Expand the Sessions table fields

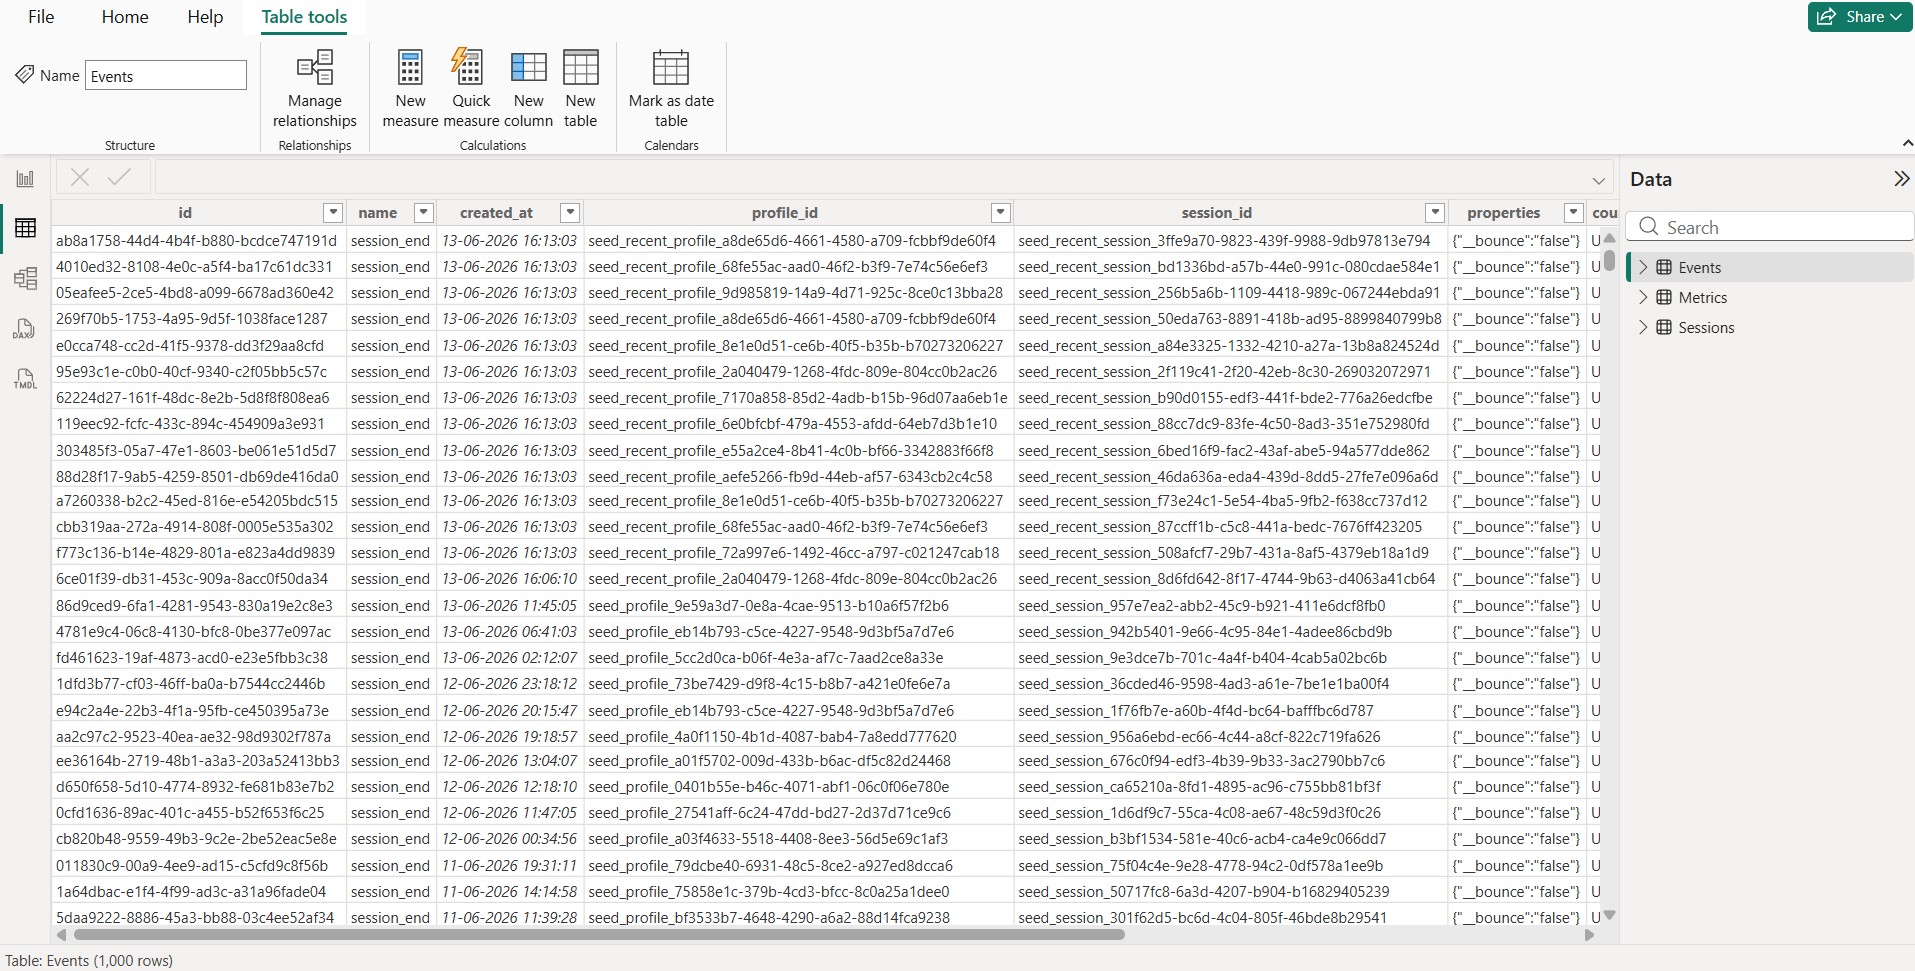pos(1642,327)
